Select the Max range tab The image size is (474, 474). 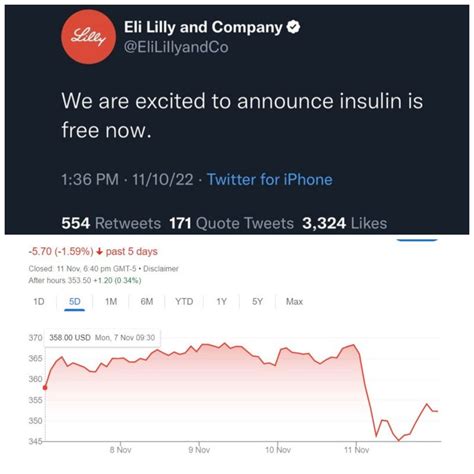pyautogui.click(x=294, y=302)
